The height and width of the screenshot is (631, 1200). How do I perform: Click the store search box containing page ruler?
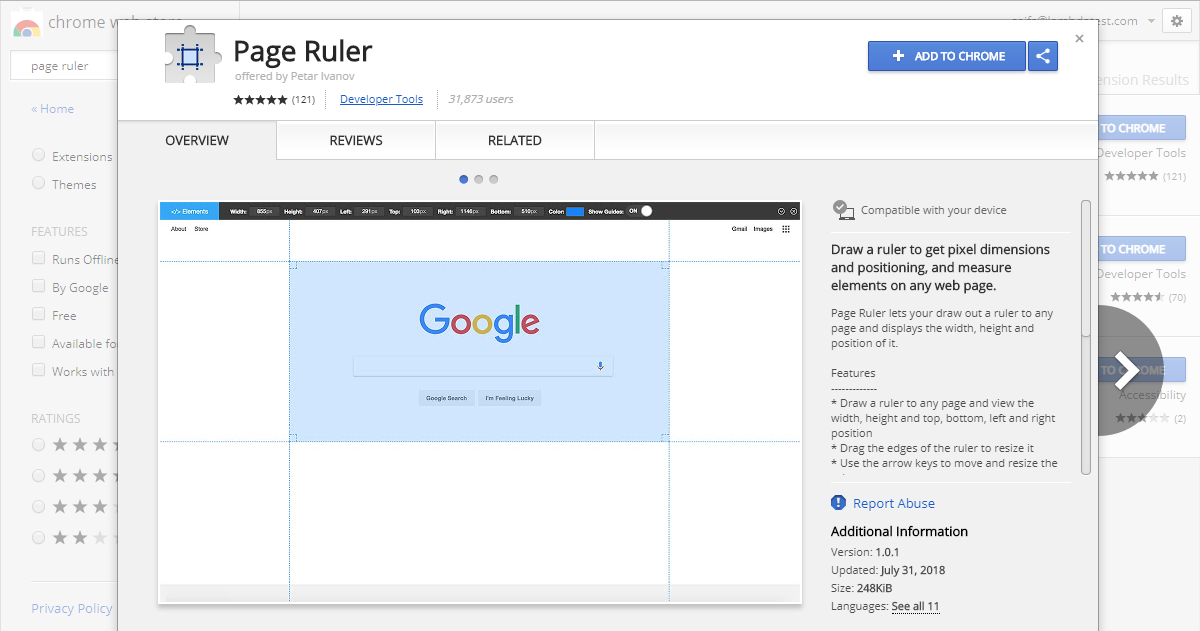click(x=65, y=66)
